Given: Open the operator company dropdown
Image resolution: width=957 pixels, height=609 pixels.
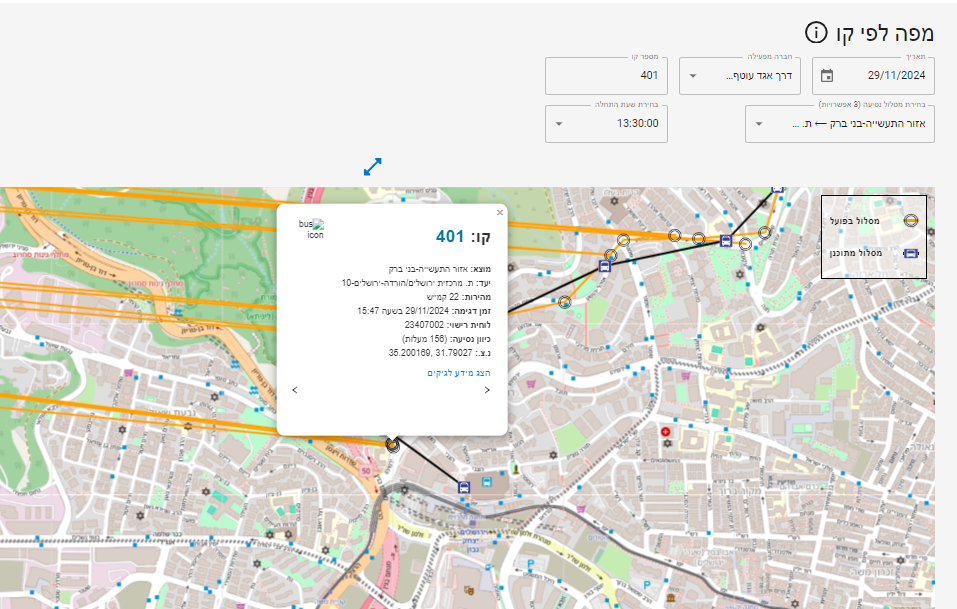Looking at the screenshot, I should pyautogui.click(x=740, y=76).
